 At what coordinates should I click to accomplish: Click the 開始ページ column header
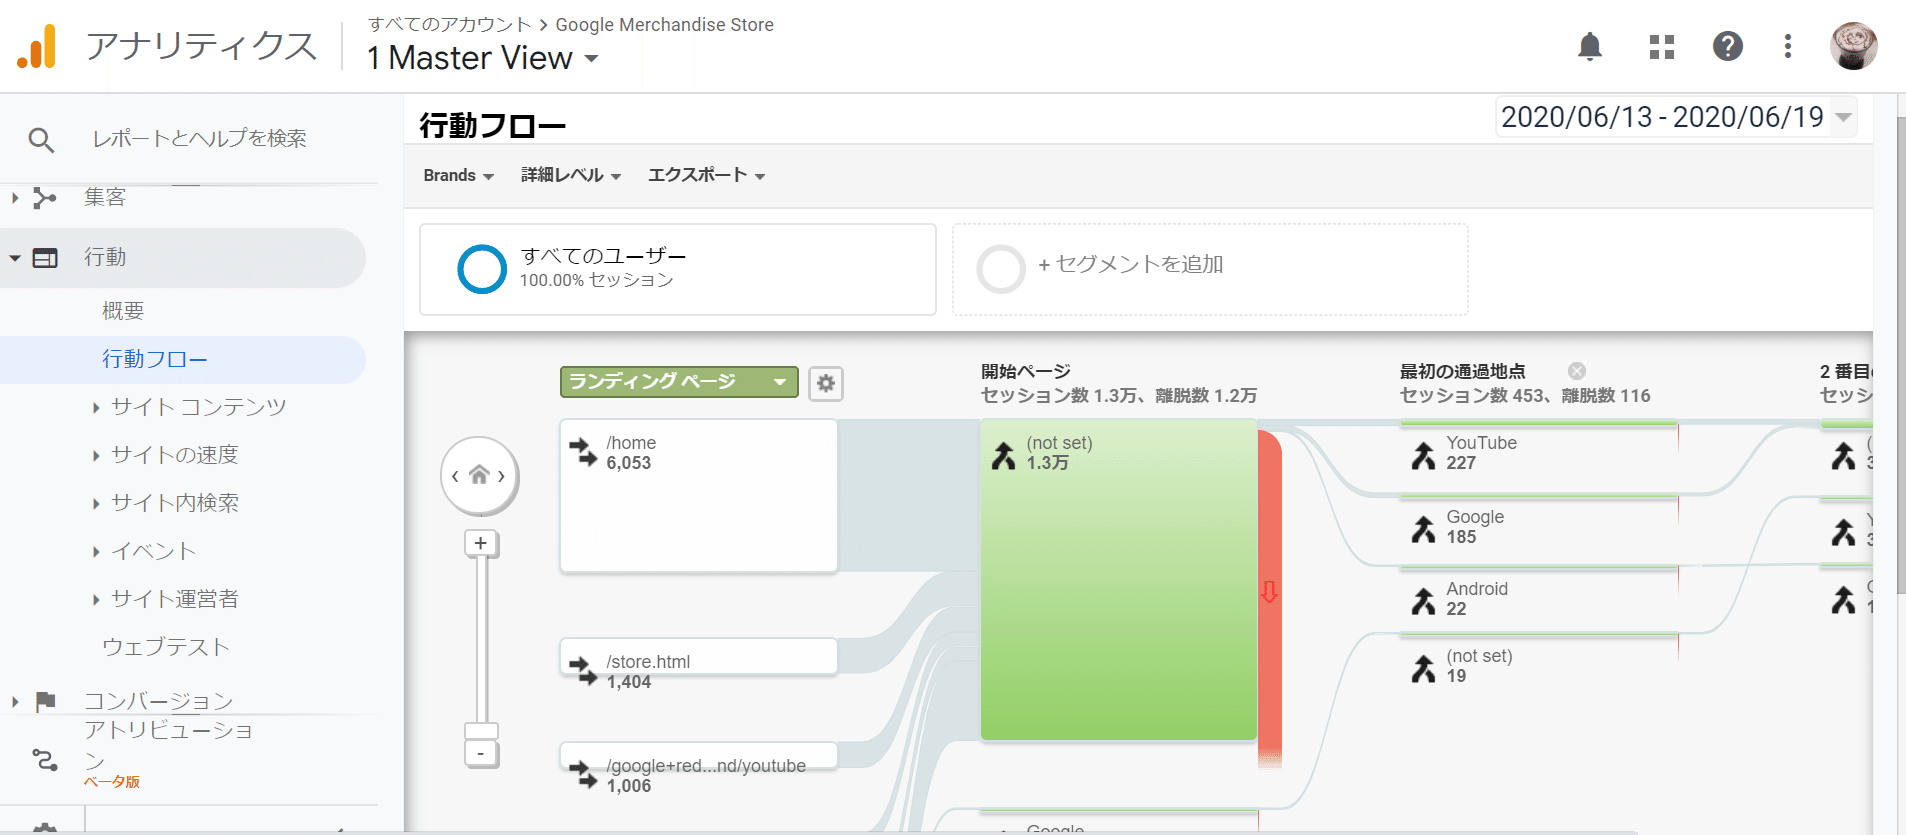1025,371
